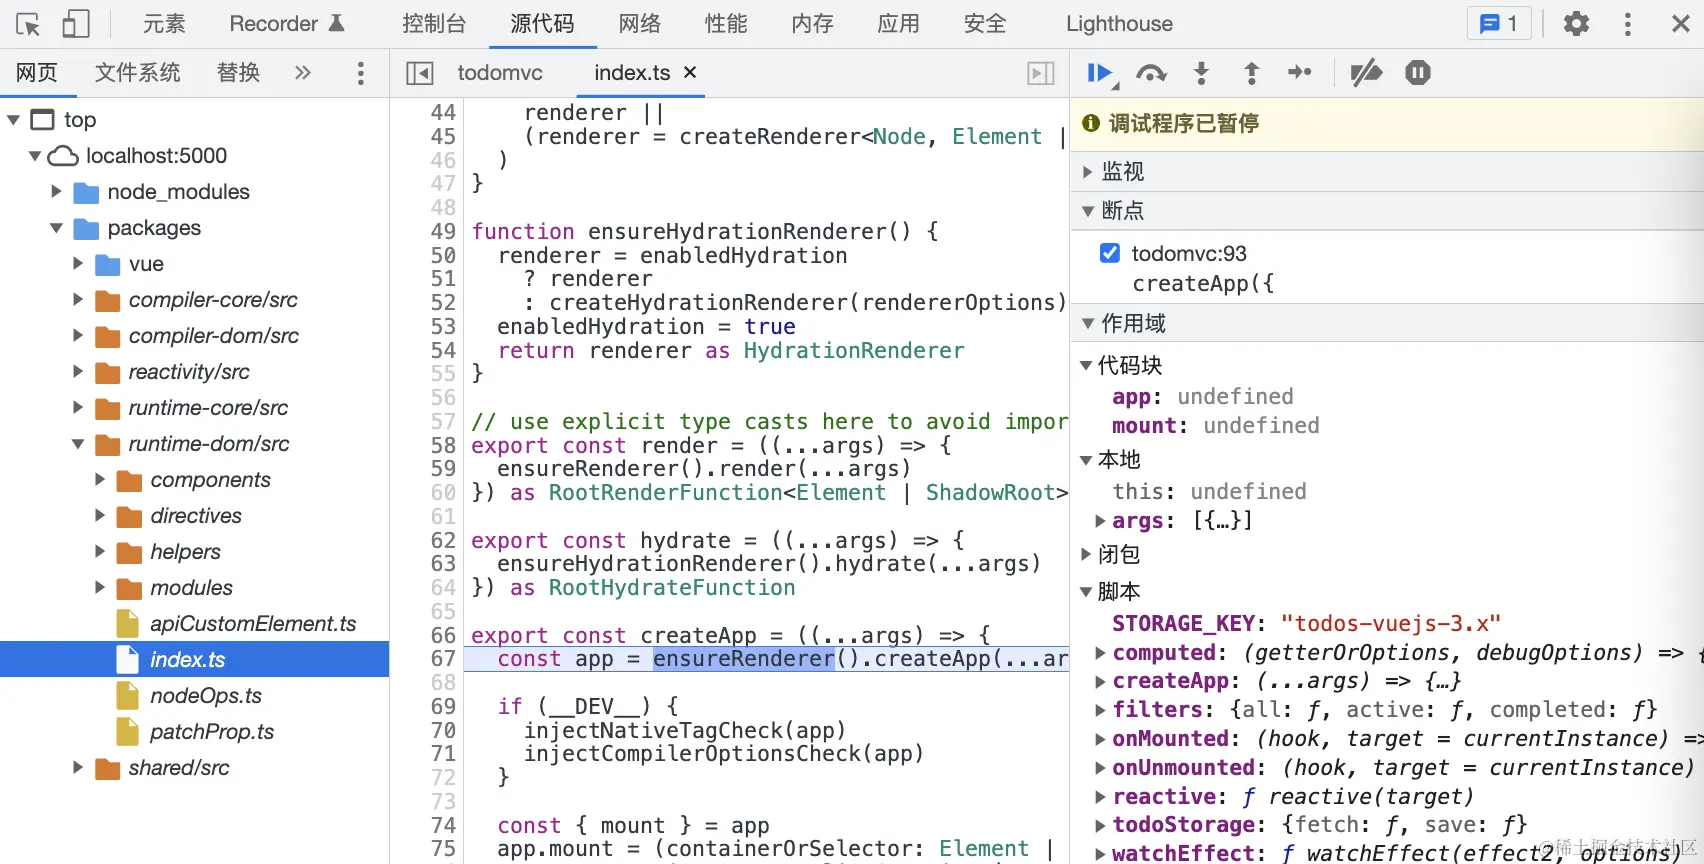The height and width of the screenshot is (864, 1704).
Task: Collapse the top frame node
Action: point(14,120)
